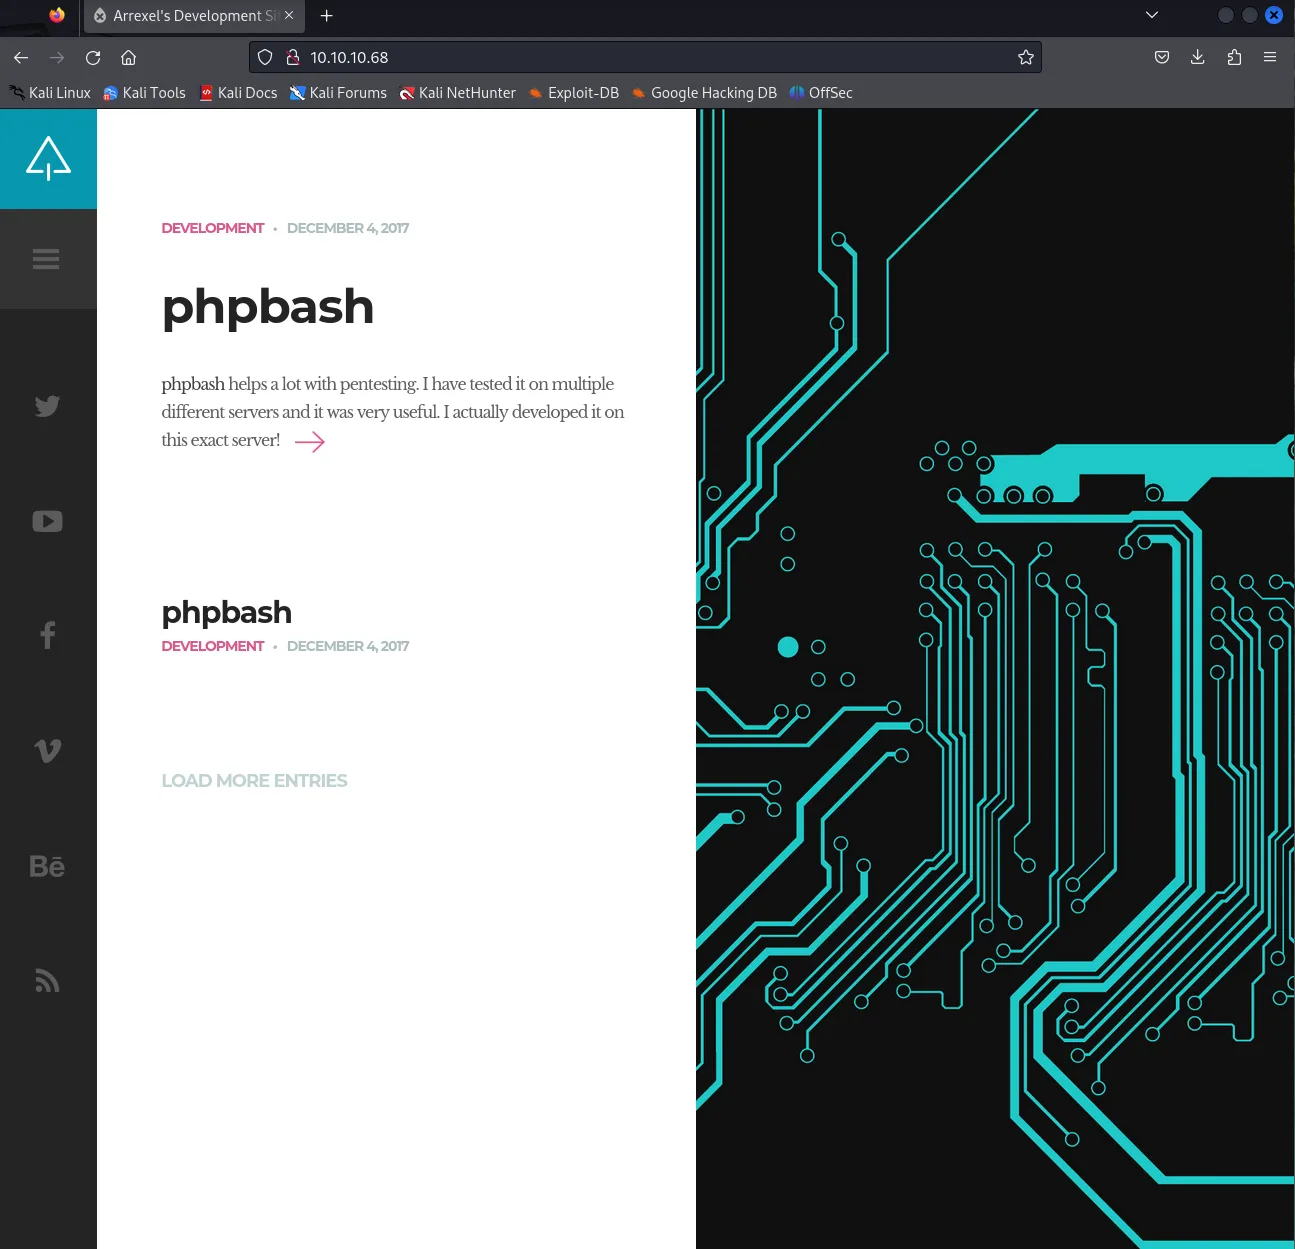Open Kali Linux bookmark

tap(50, 93)
